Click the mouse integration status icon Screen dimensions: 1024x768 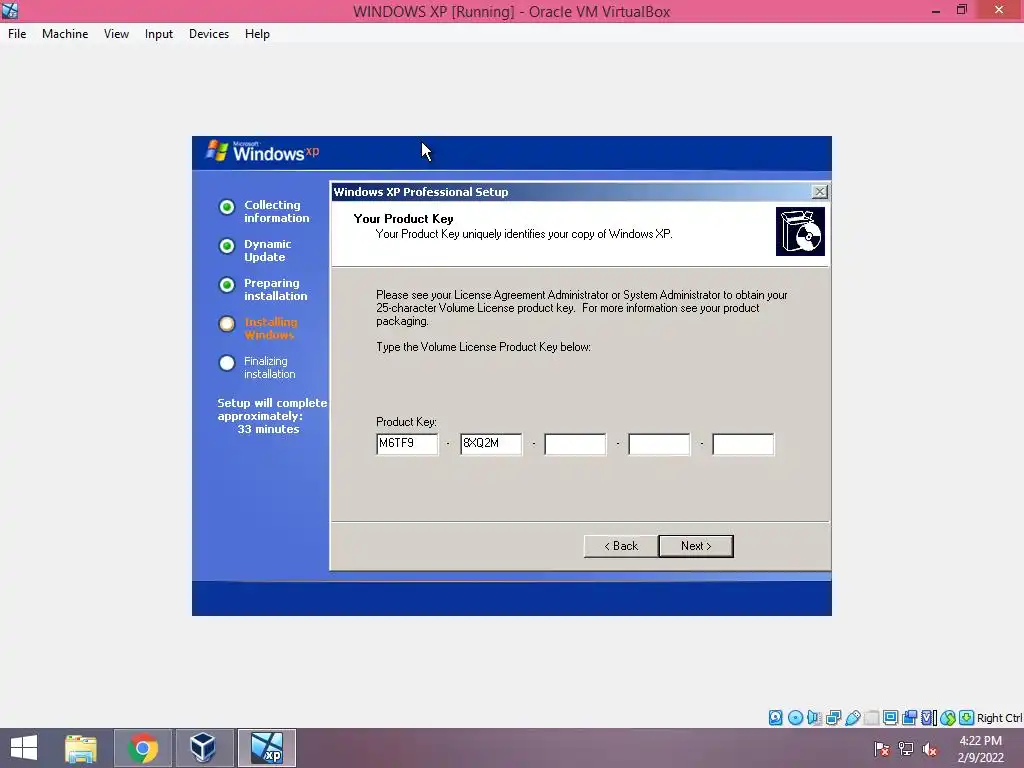coord(948,718)
